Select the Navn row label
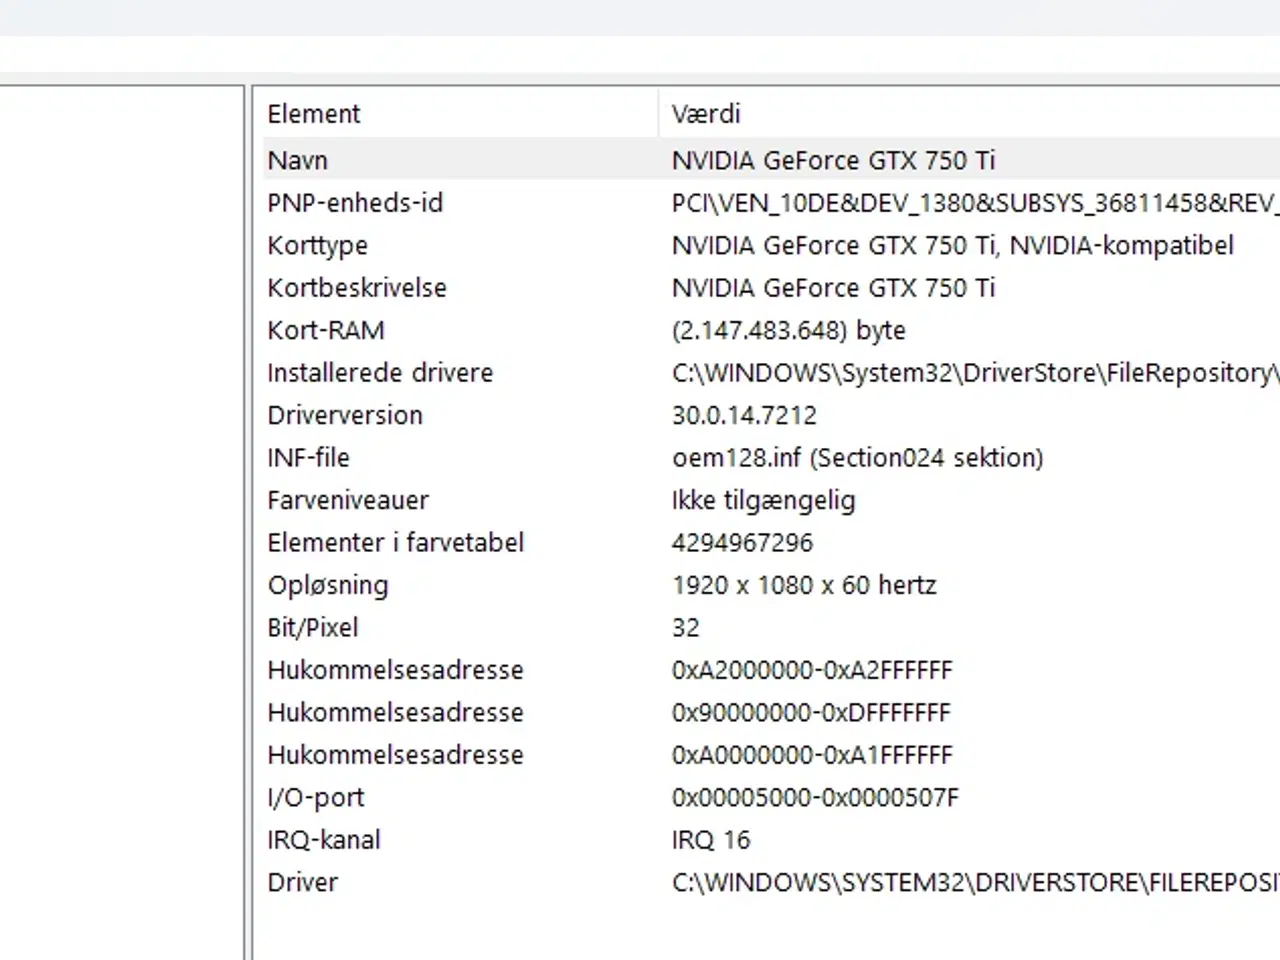 (298, 160)
